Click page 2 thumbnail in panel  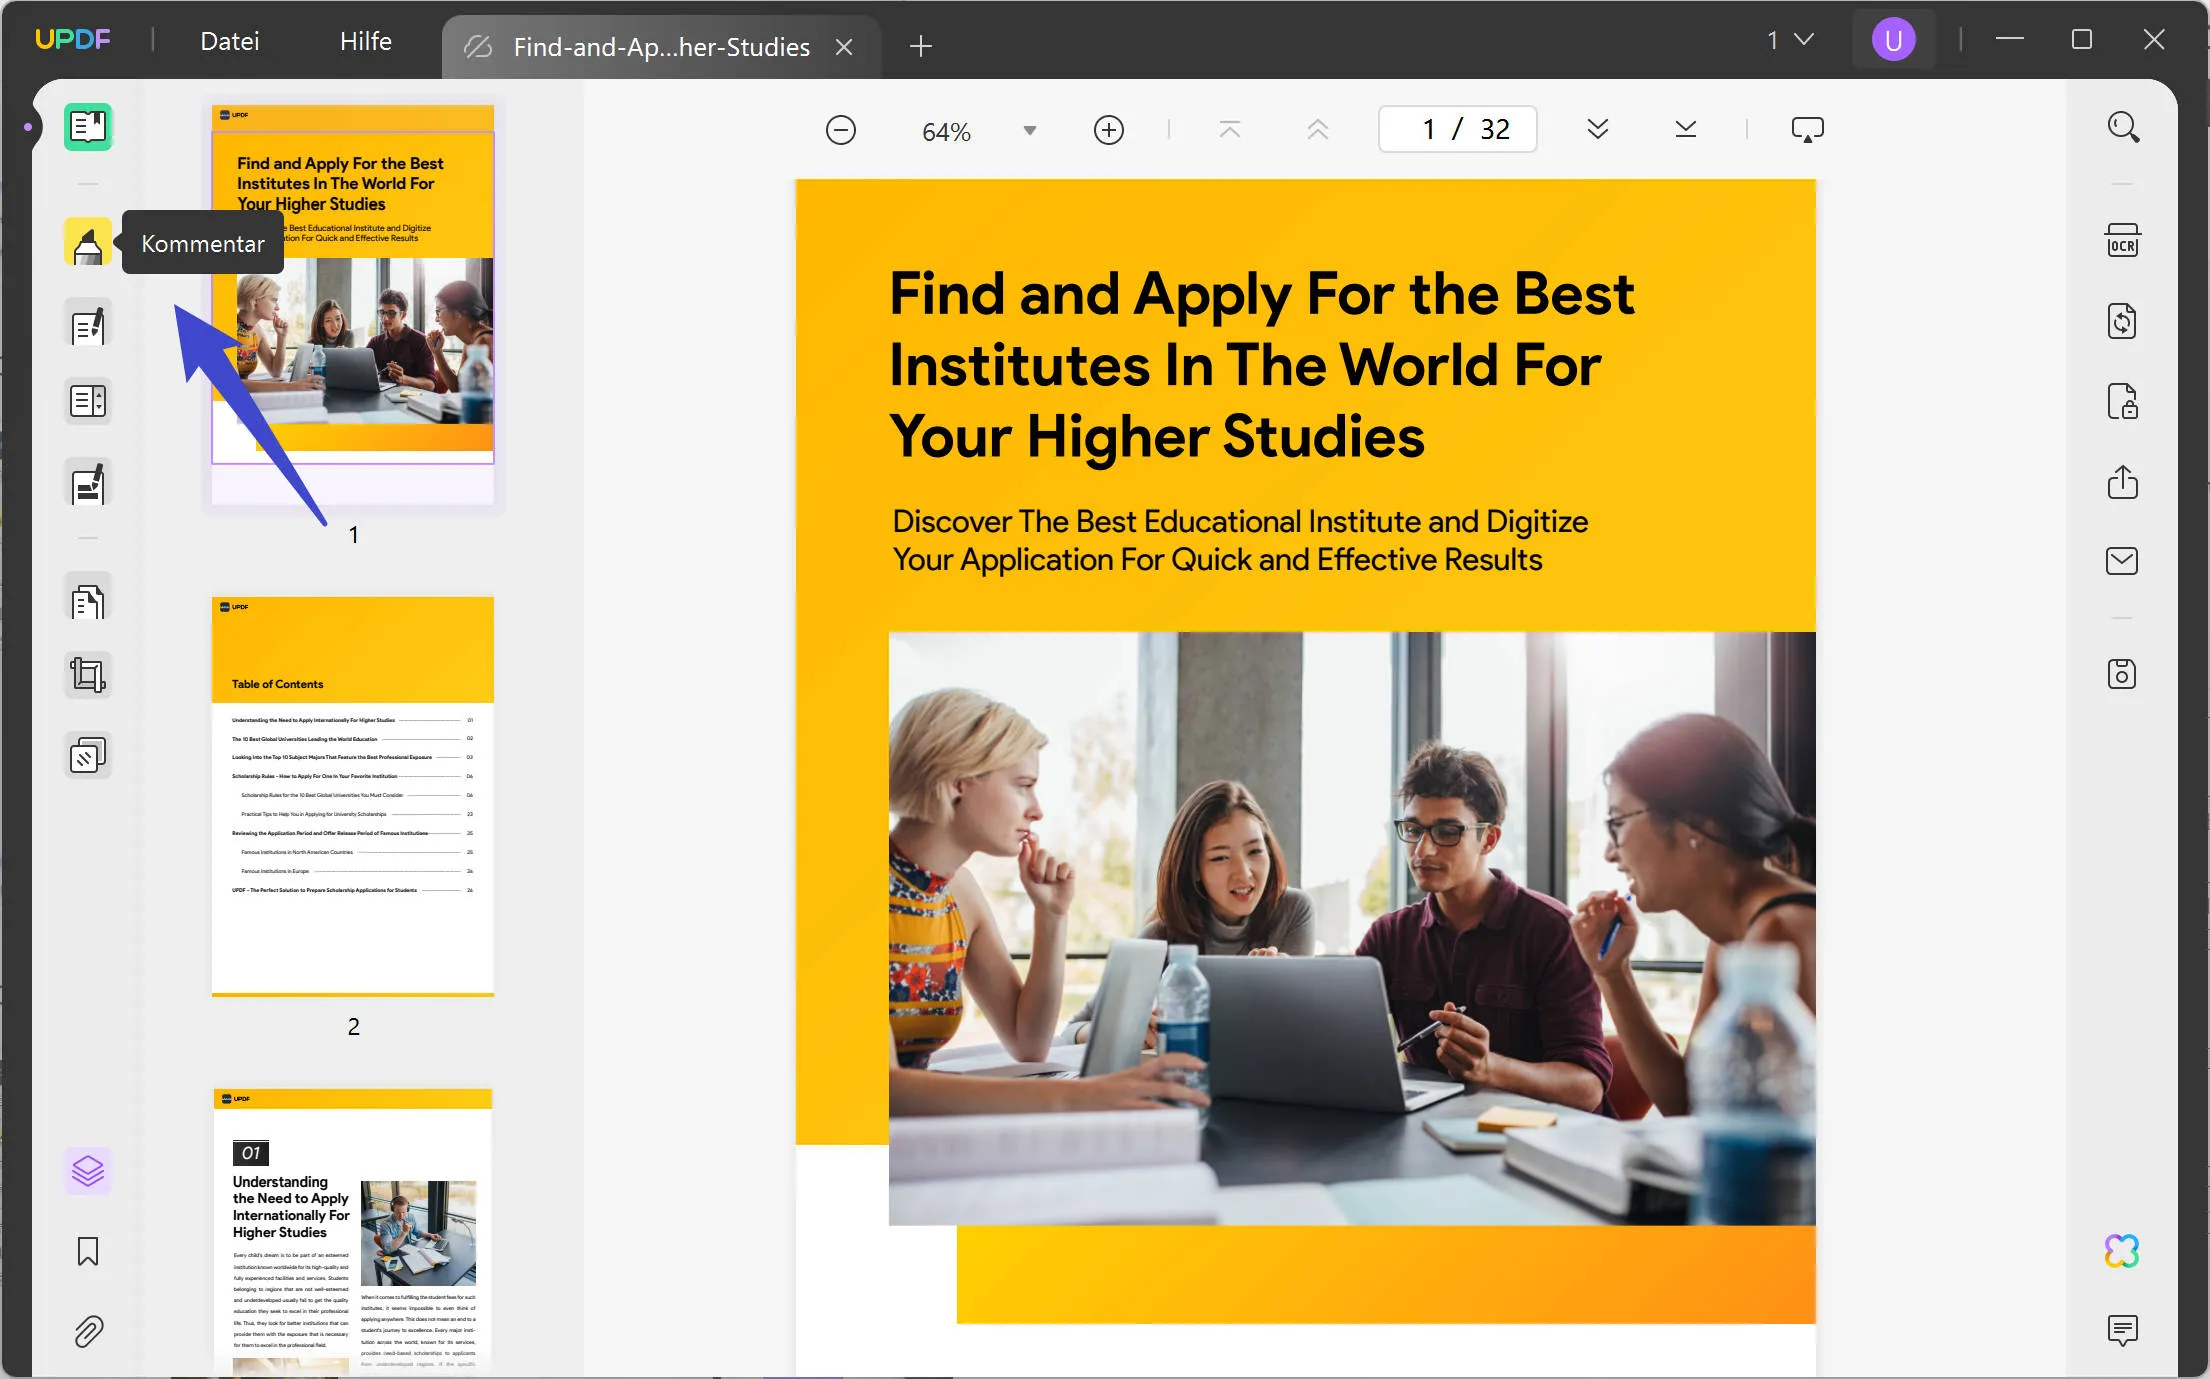[x=354, y=793]
